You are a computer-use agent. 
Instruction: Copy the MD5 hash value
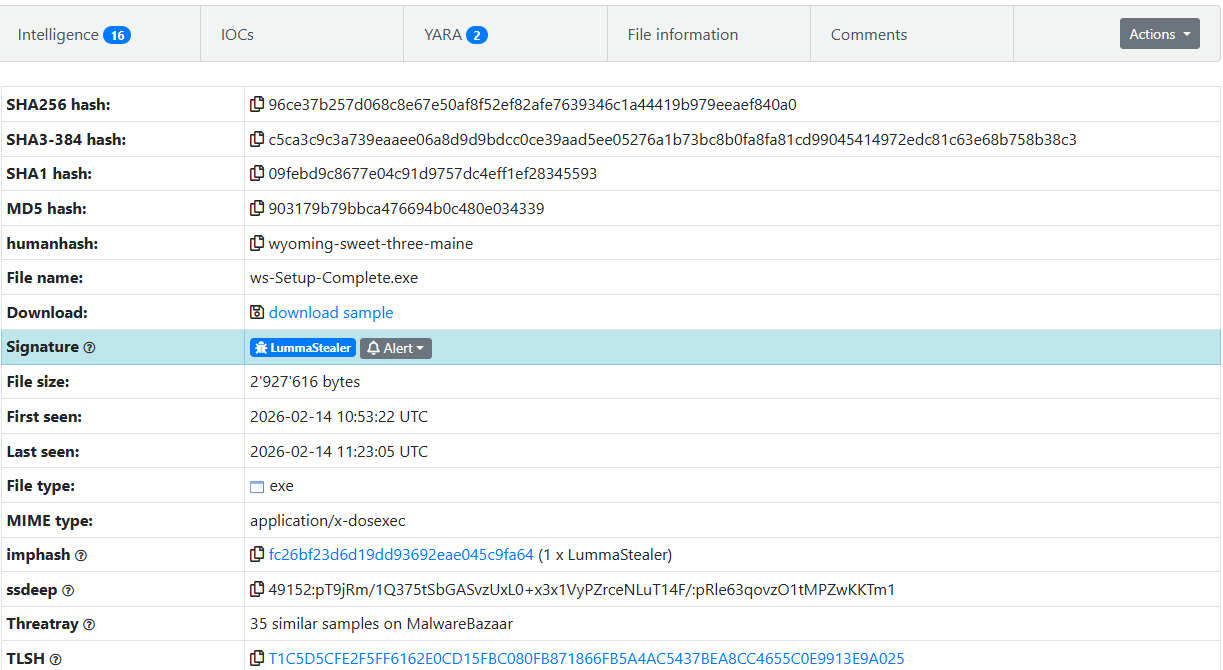[x=257, y=209]
